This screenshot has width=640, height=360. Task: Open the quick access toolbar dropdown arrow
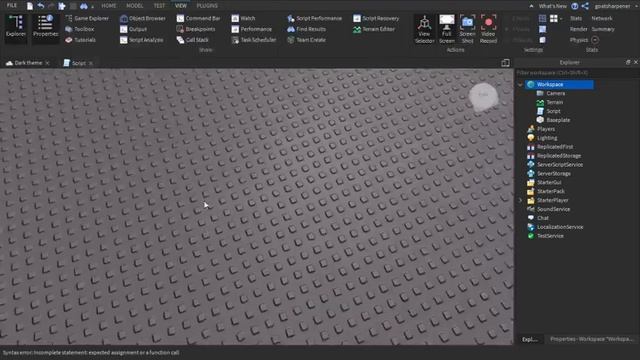pos(93,7)
